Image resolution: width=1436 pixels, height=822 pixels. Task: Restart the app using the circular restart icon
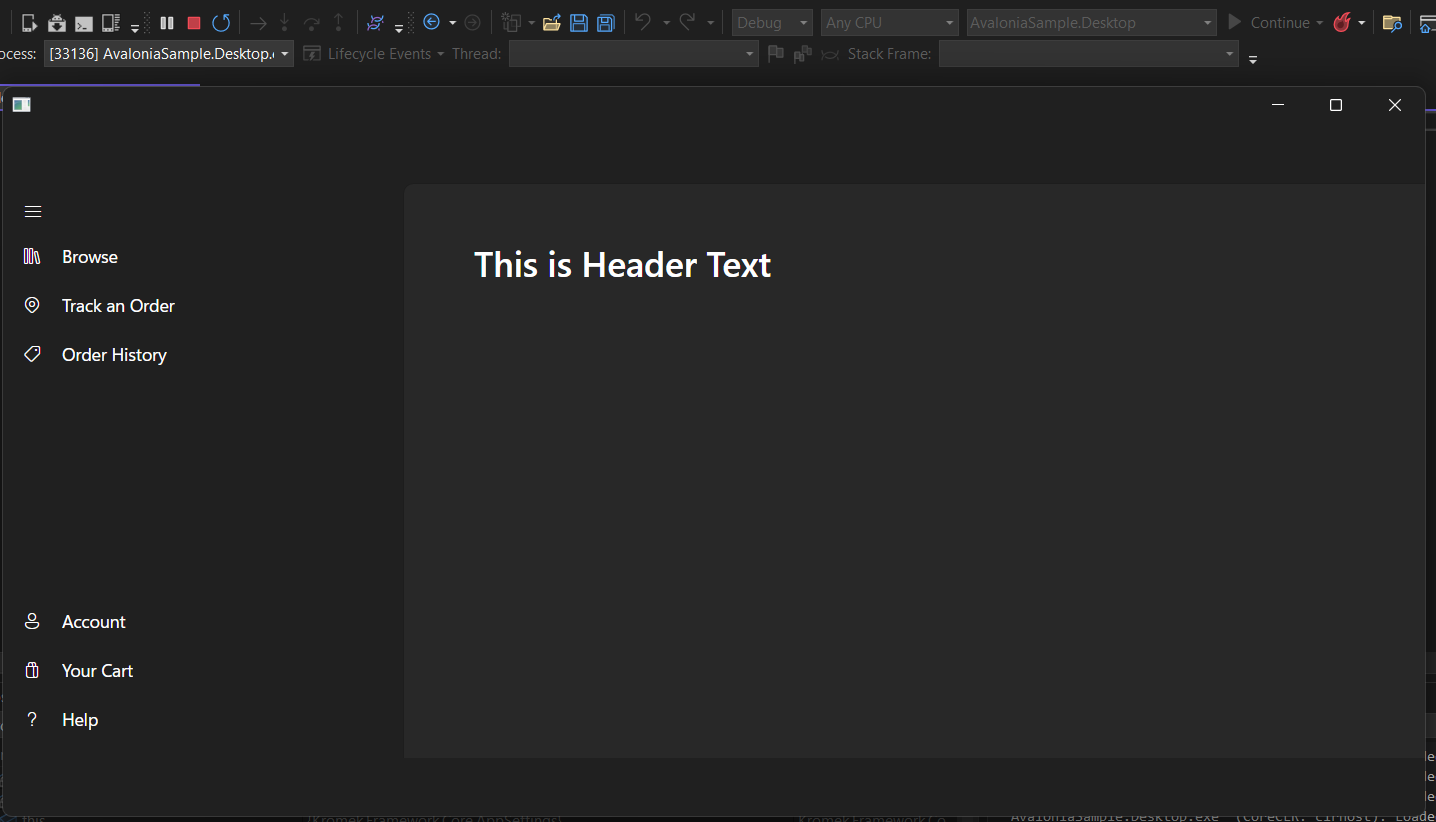coord(219,22)
